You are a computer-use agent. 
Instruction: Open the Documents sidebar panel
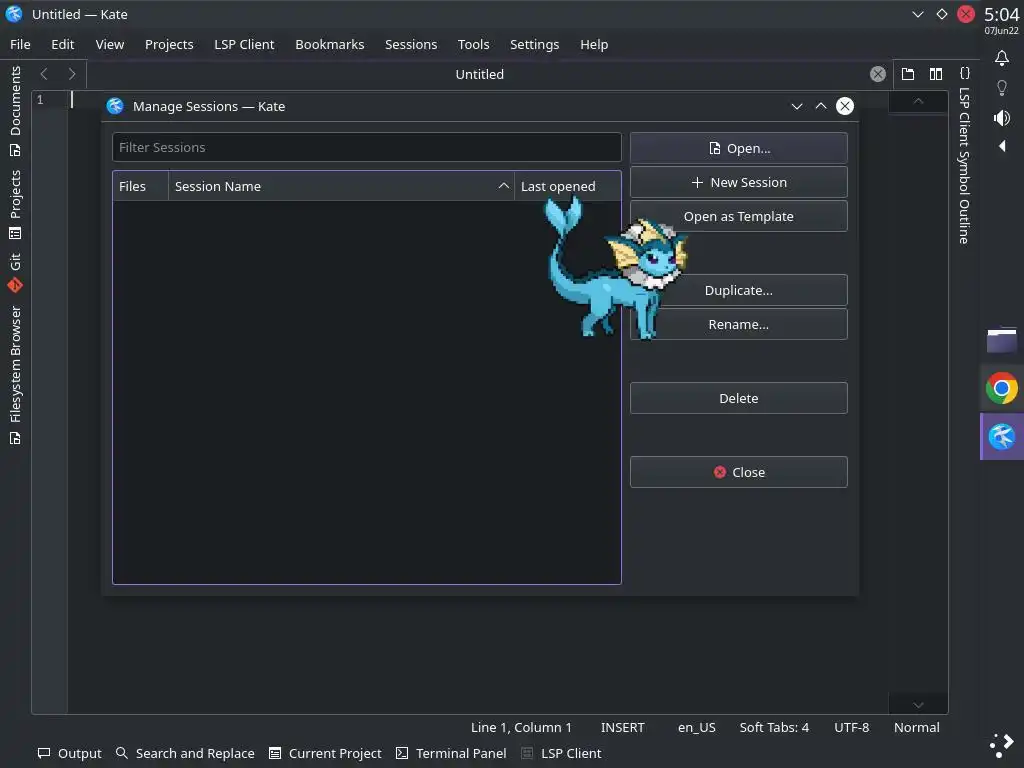coord(15,111)
